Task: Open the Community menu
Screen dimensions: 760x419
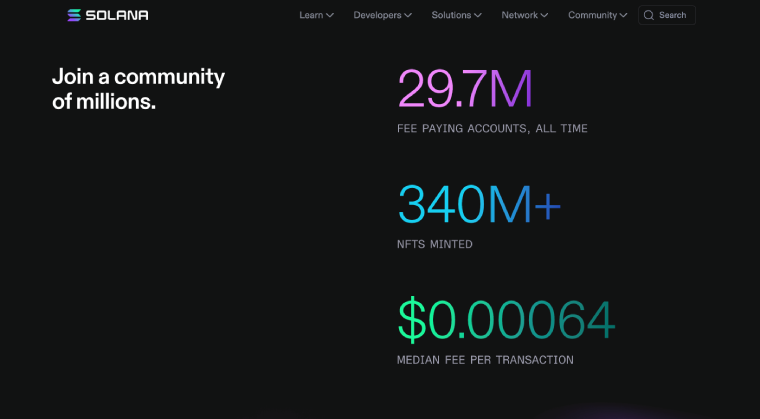Action: click(598, 15)
